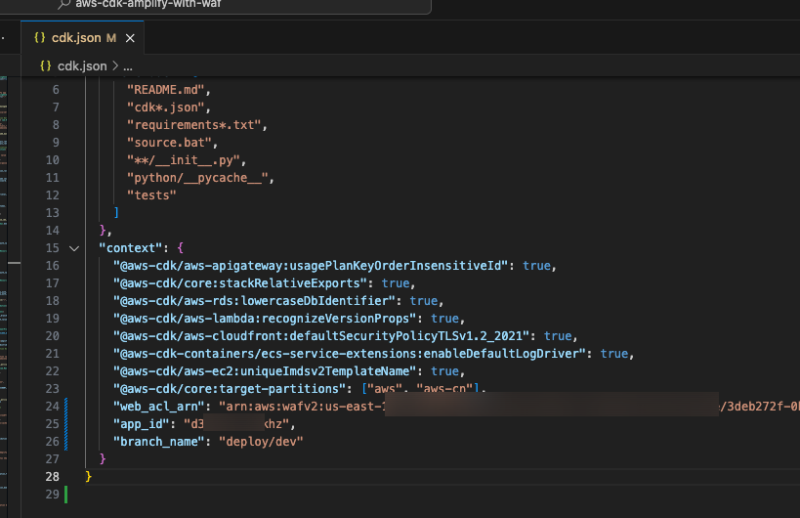
Task: Switch to the cdk.json tab
Action: [76, 38]
